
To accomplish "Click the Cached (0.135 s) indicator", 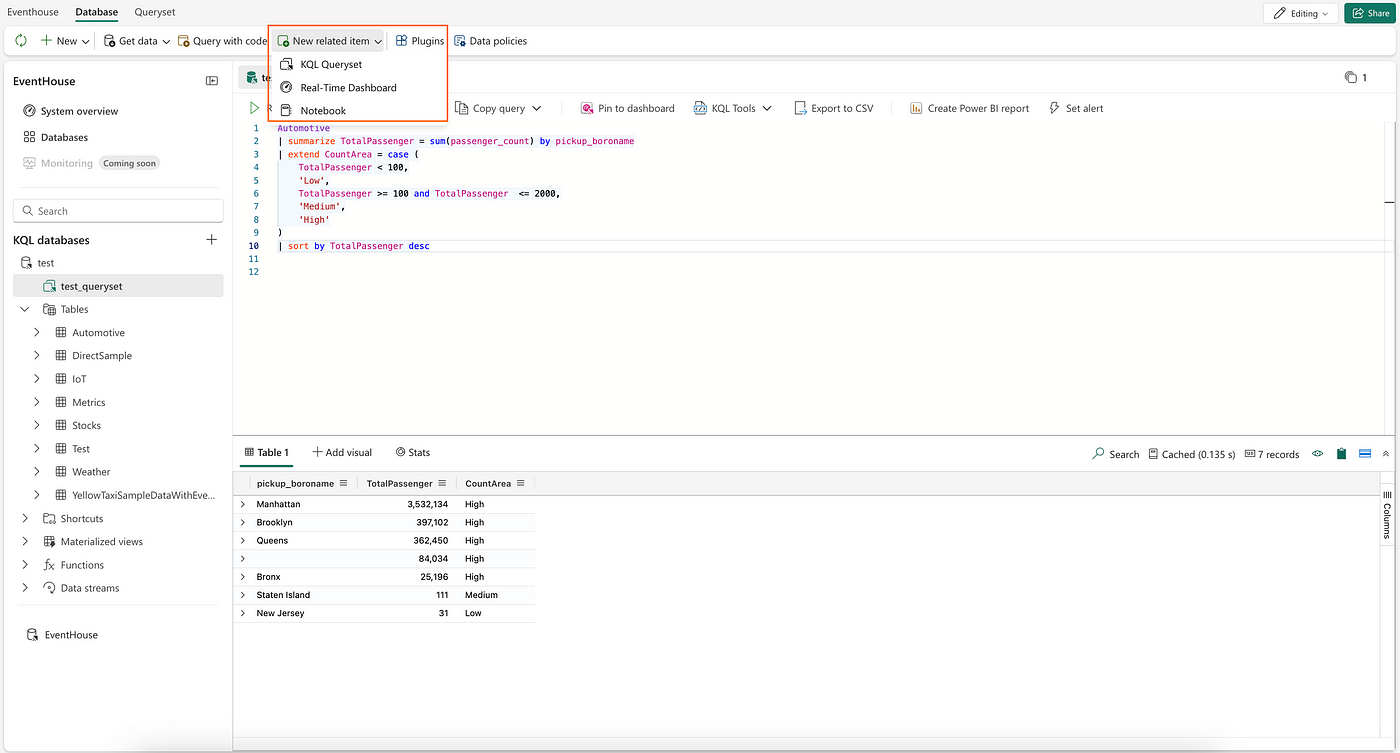I will pos(1191,454).
